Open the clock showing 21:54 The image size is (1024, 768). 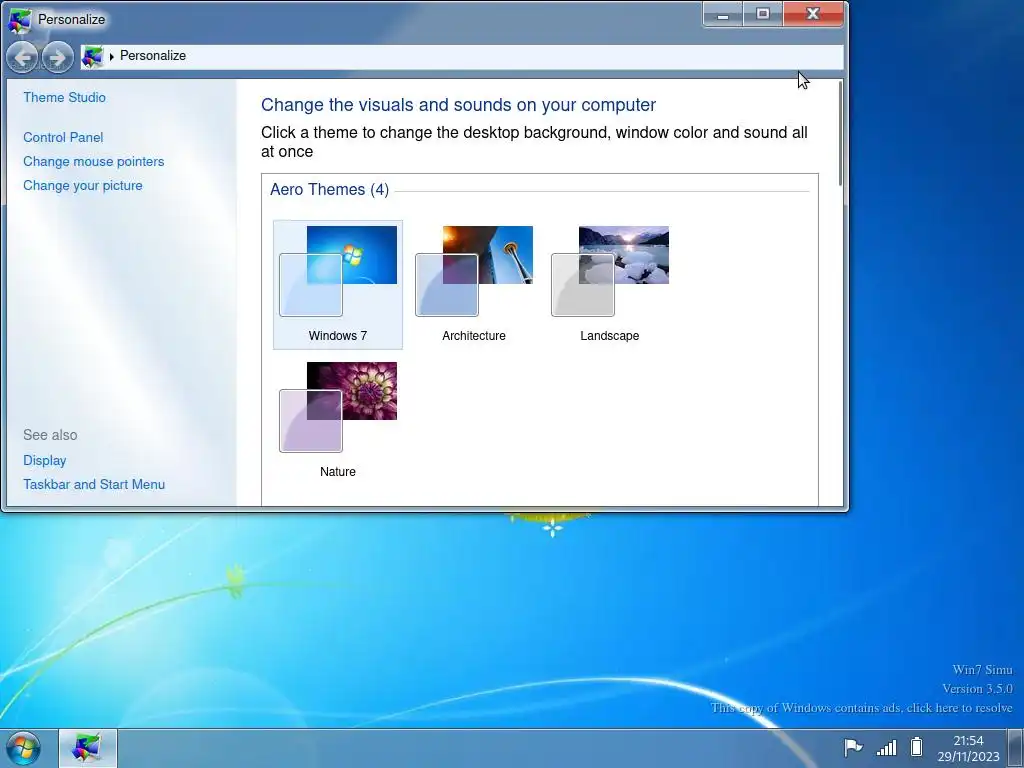(x=968, y=748)
